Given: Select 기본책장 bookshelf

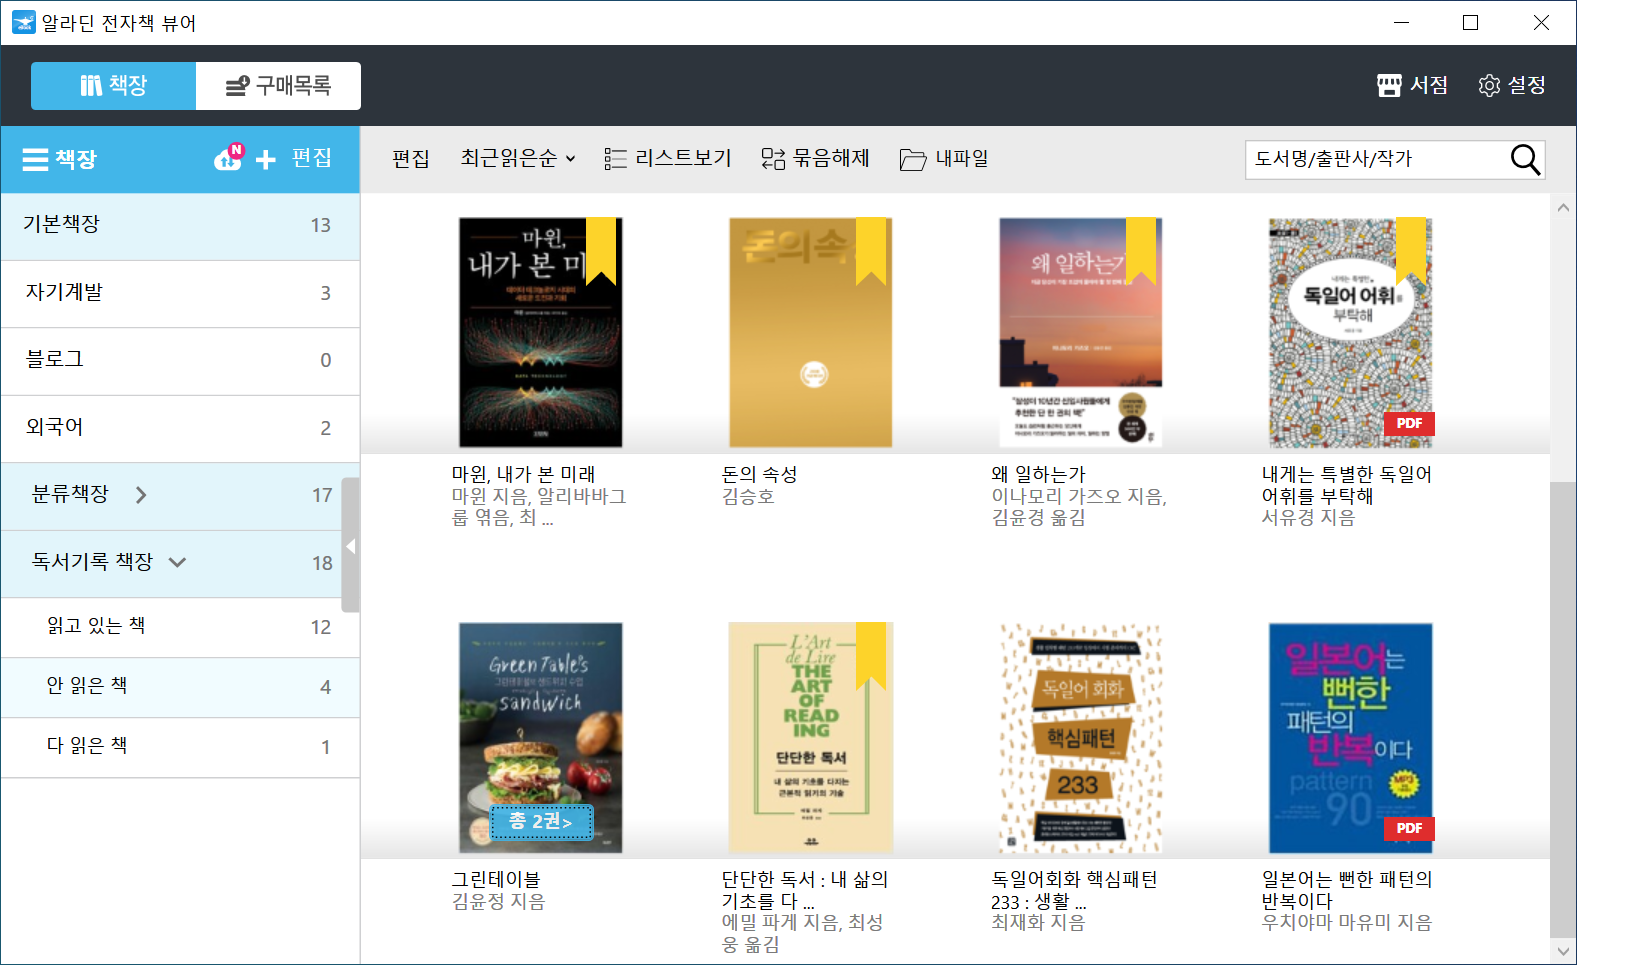Looking at the screenshot, I should [180, 226].
